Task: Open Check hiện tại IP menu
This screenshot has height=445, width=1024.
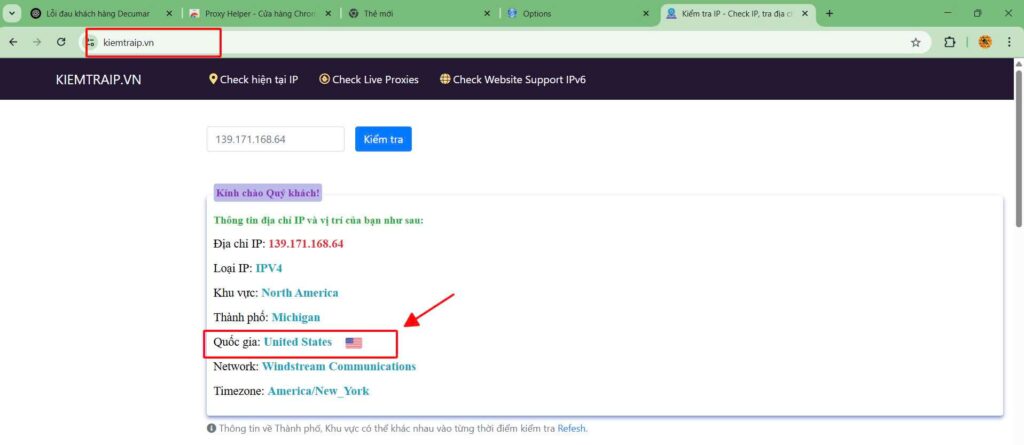Action: pos(253,79)
